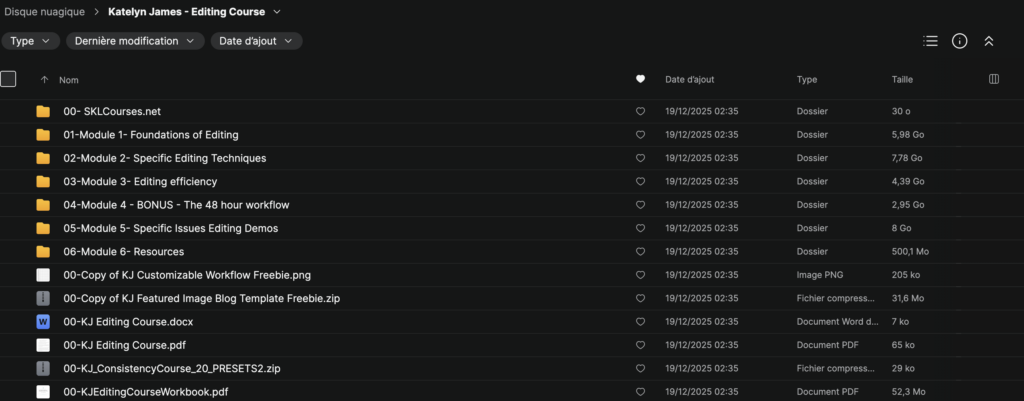The width and height of the screenshot is (1024, 401).
Task: Expand the Dernière modification filter
Action: coord(135,41)
